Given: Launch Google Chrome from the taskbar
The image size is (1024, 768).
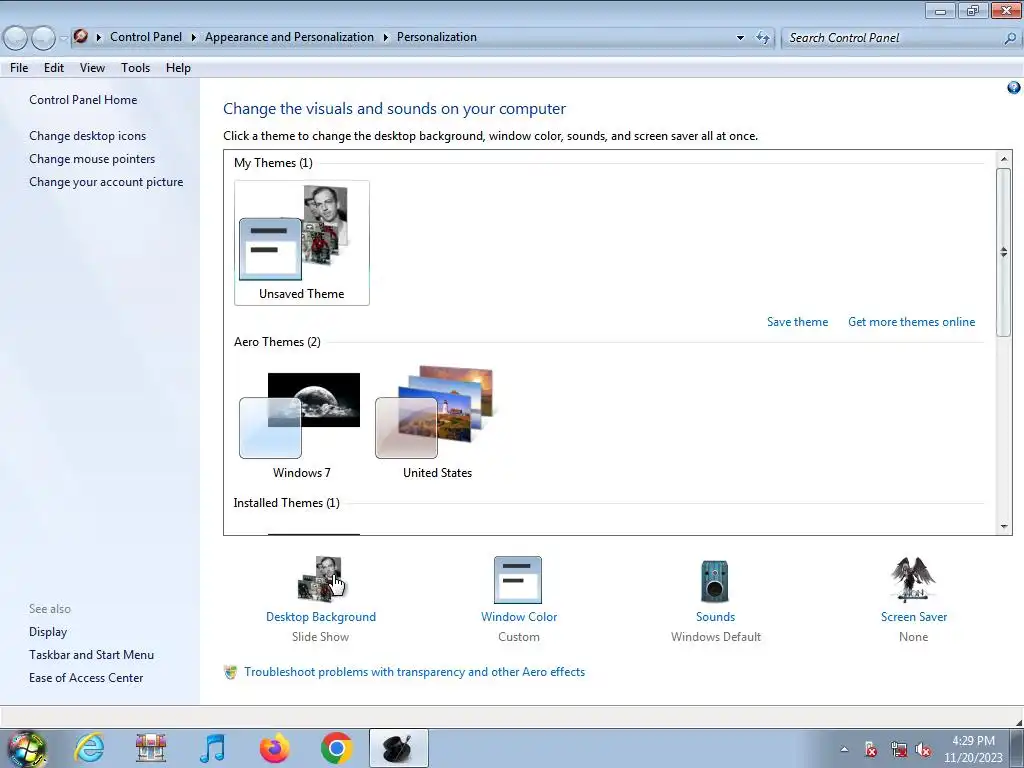Looking at the screenshot, I should [336, 748].
